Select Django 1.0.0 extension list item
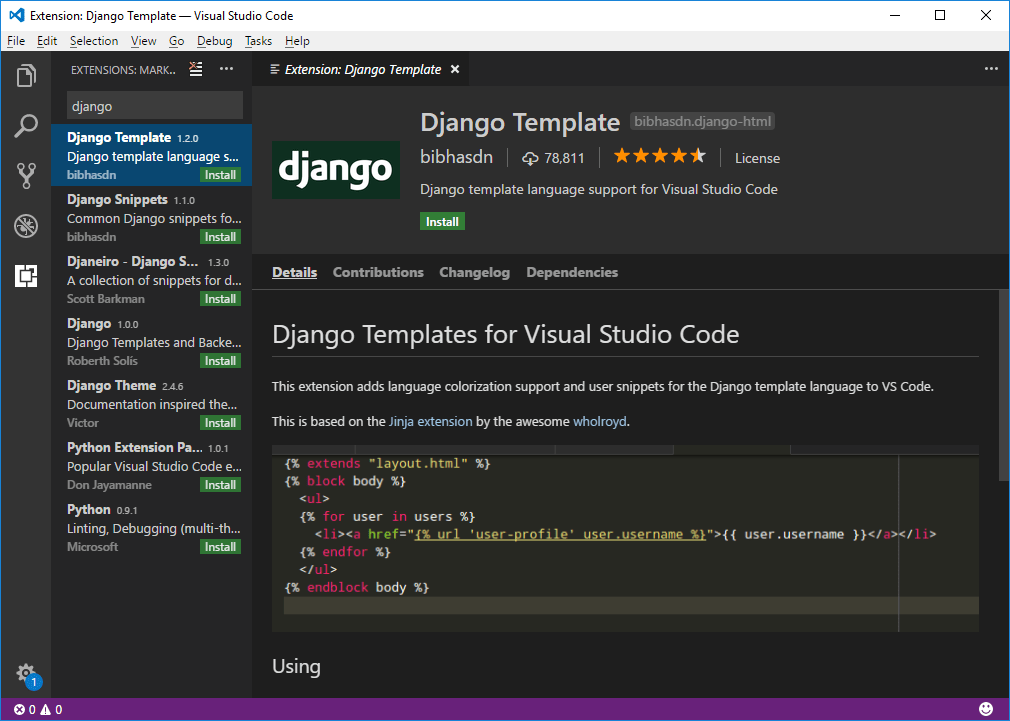1010x721 pixels. coord(151,341)
